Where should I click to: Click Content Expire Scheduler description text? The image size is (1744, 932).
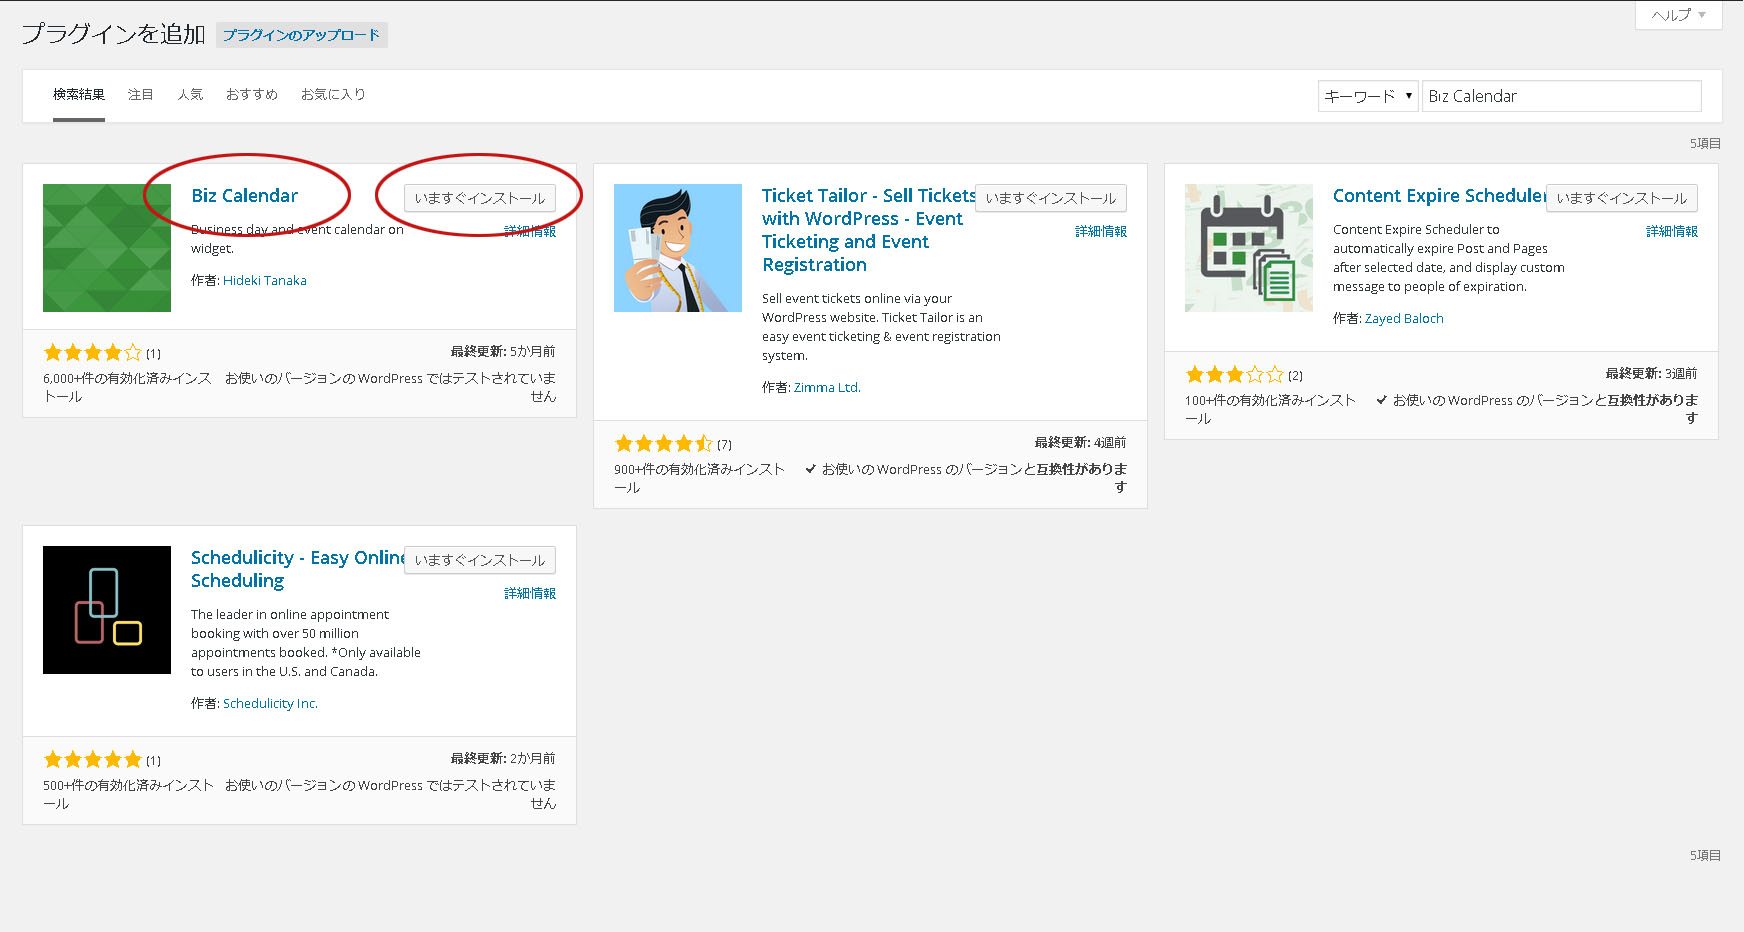(1449, 258)
